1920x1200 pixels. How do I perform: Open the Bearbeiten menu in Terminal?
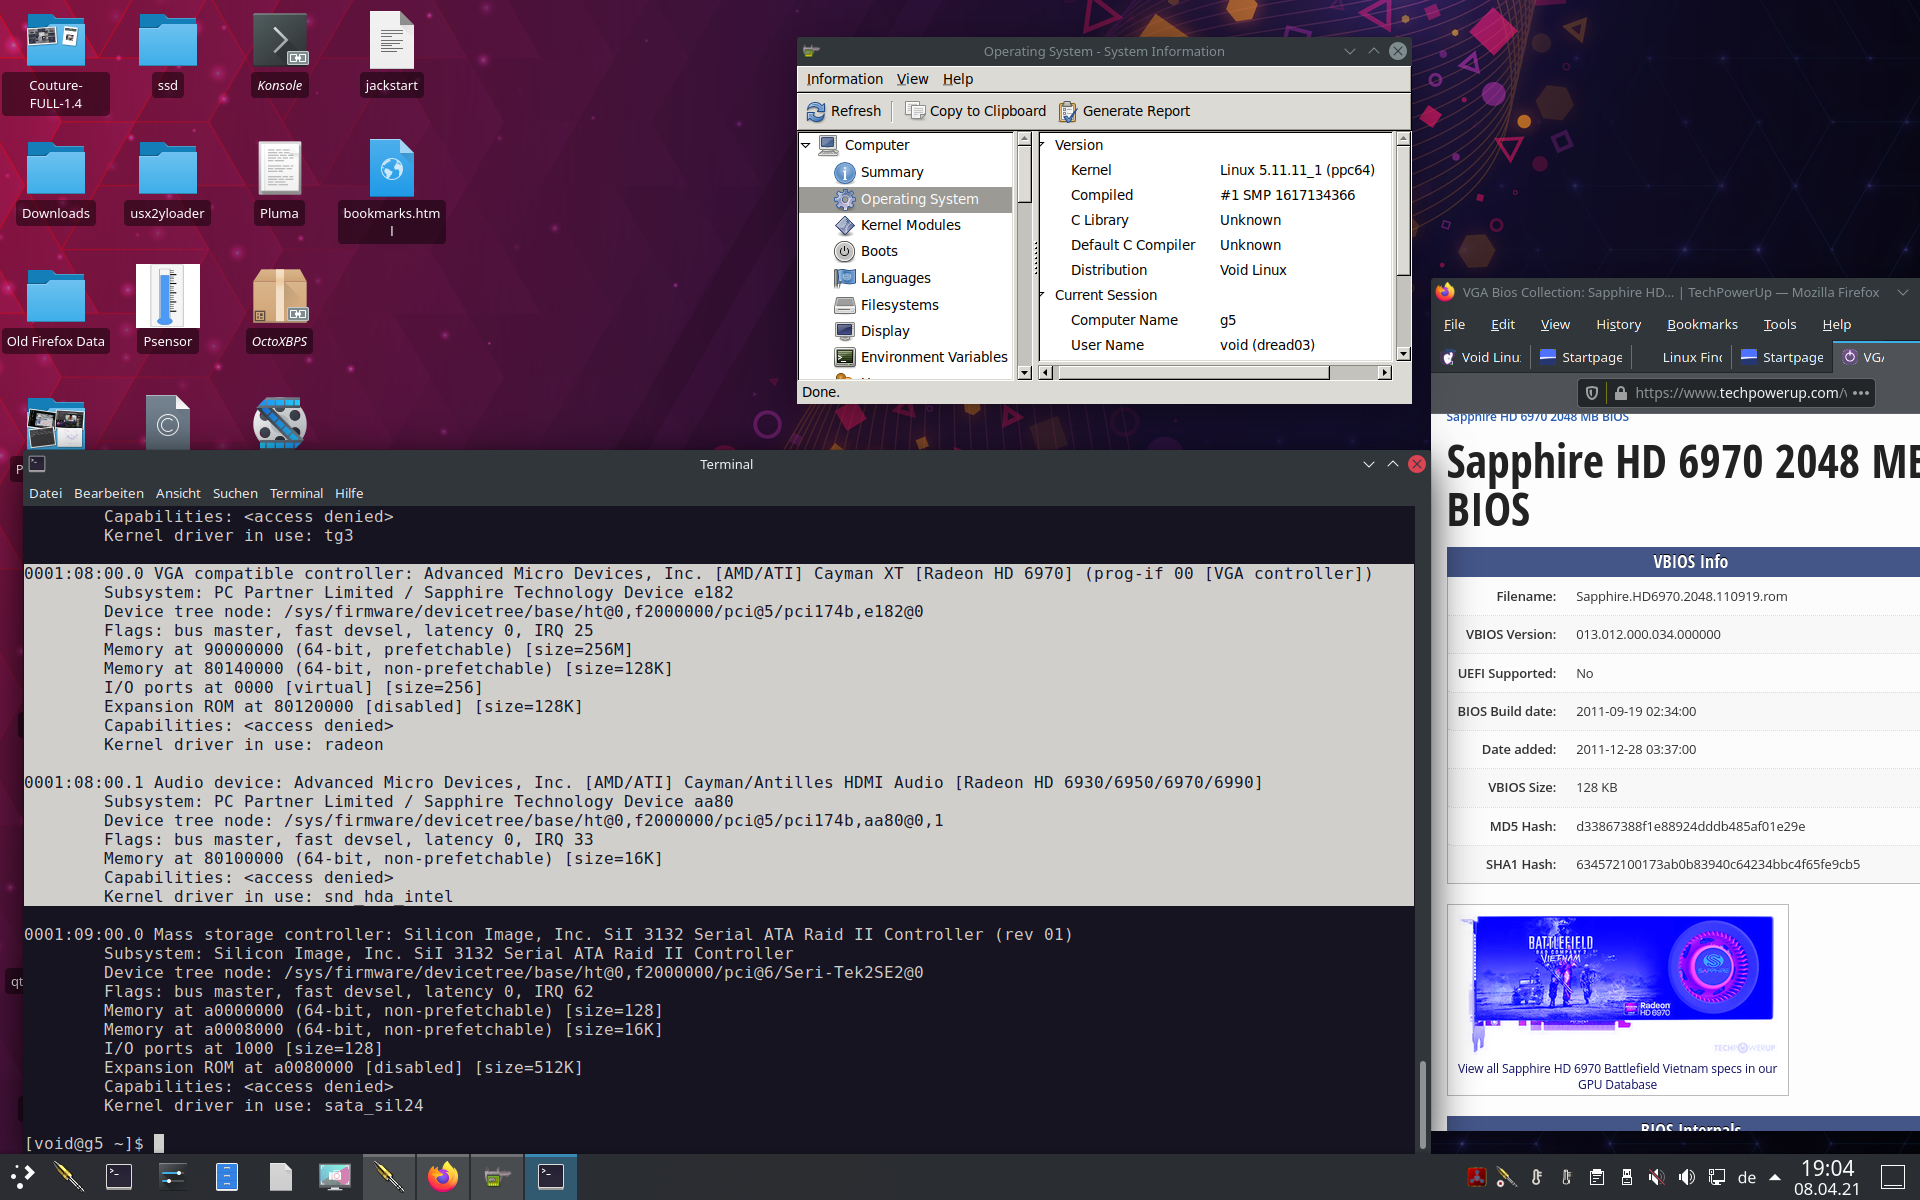point(108,493)
